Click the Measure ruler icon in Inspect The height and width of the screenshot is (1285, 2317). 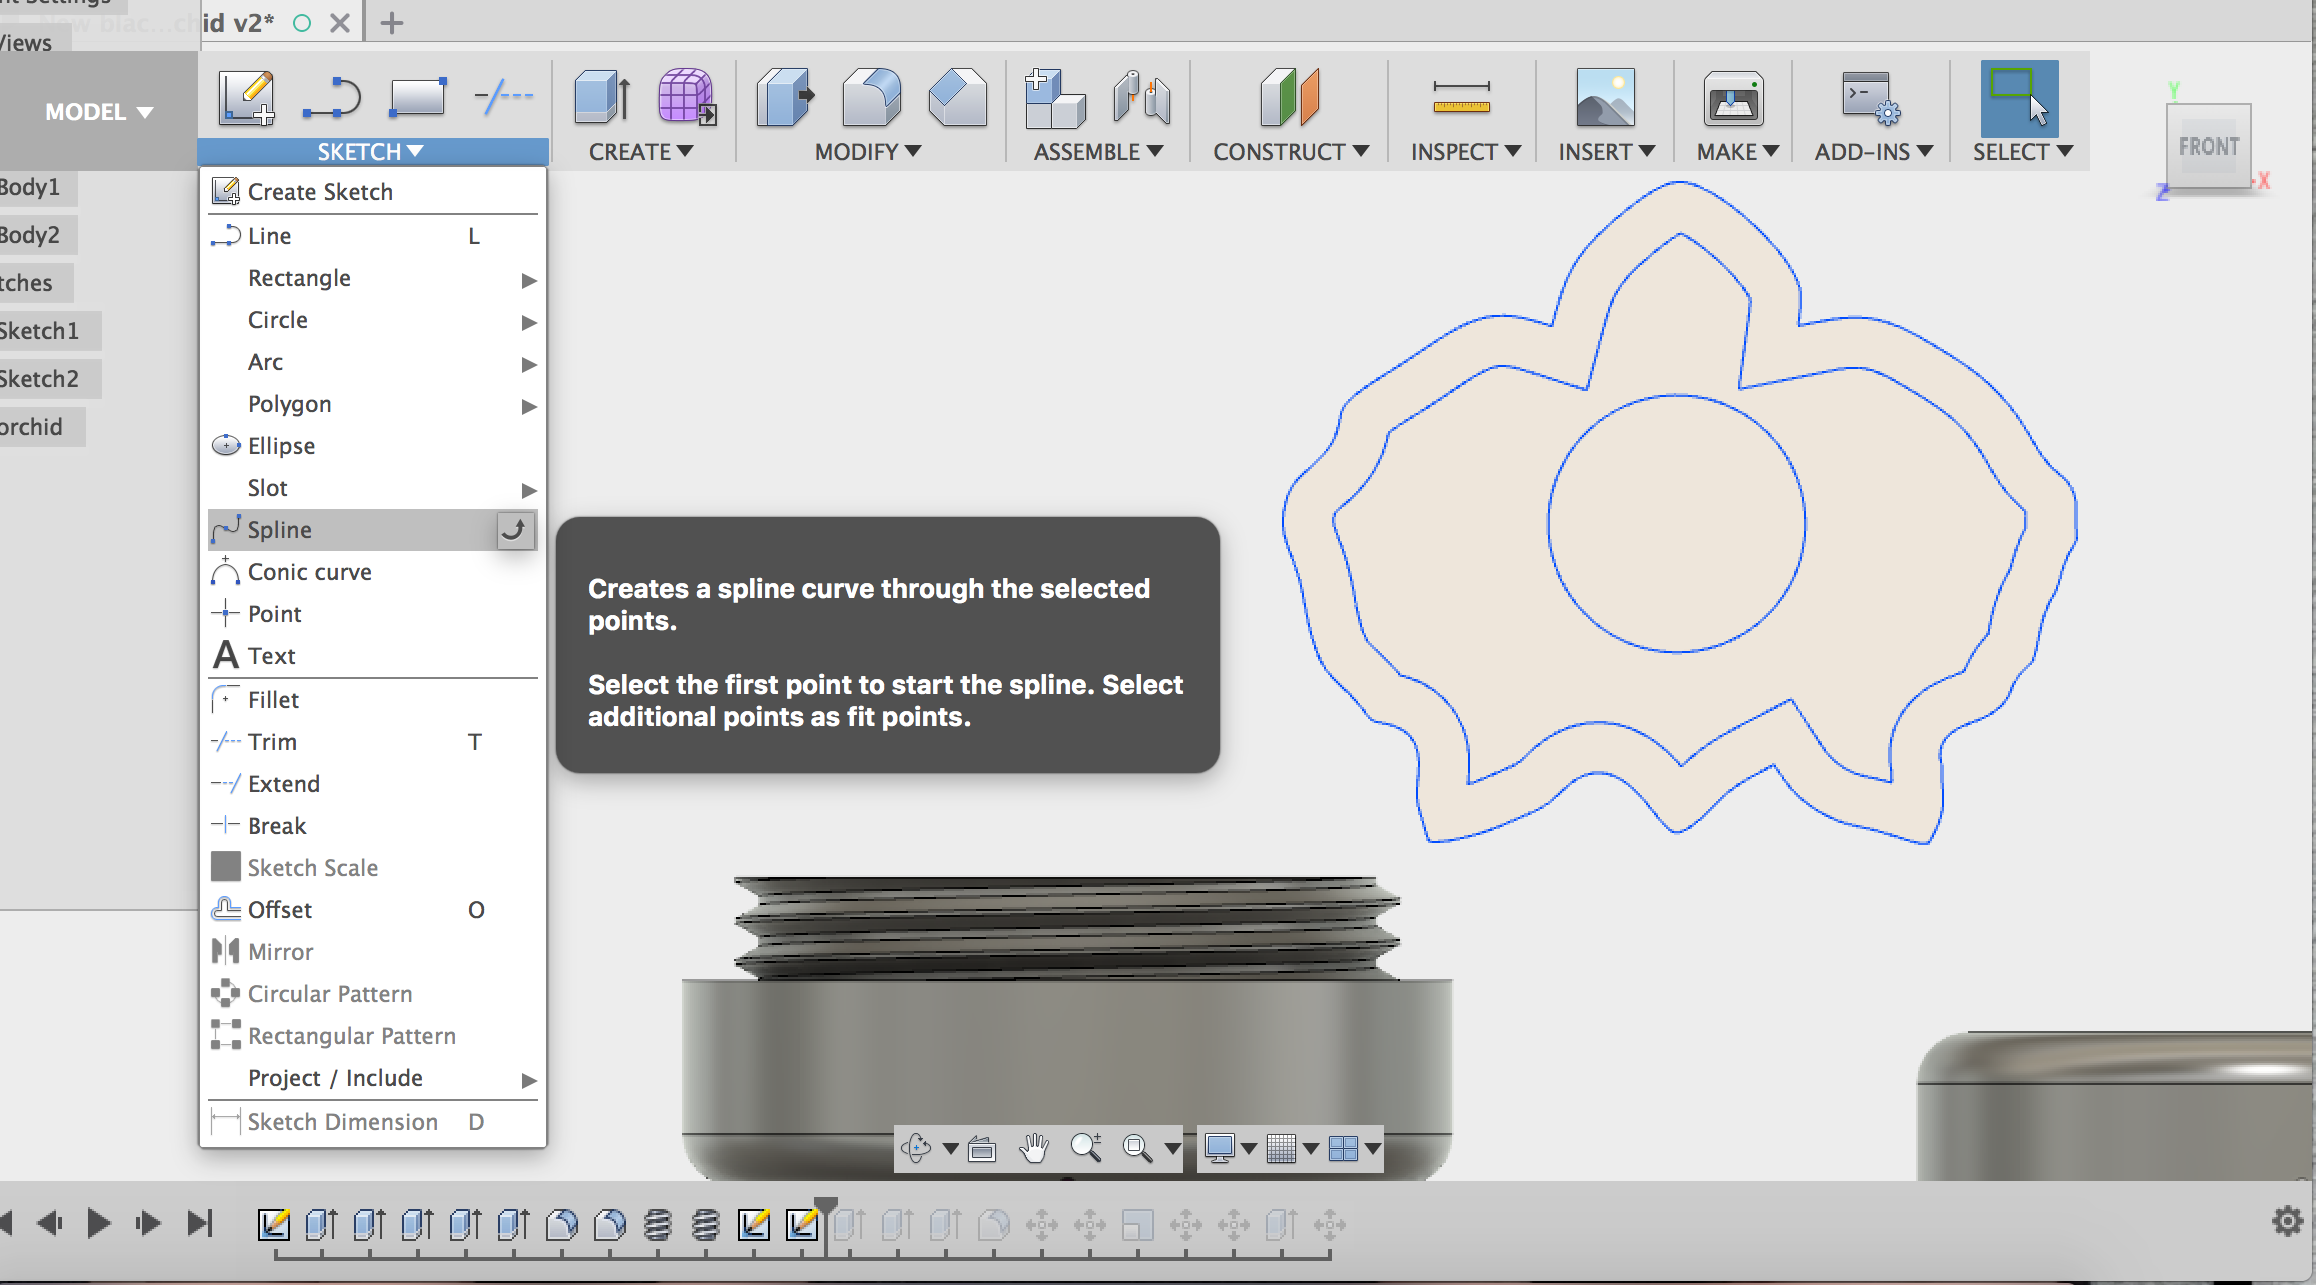[1461, 97]
